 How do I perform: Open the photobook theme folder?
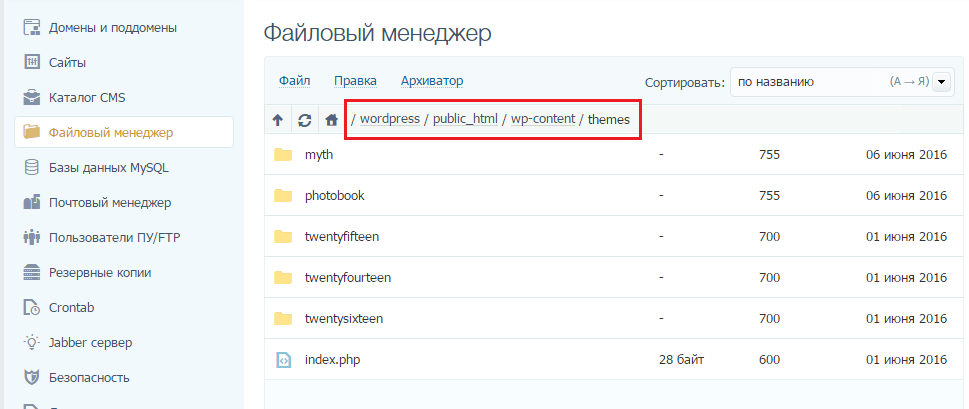335,196
